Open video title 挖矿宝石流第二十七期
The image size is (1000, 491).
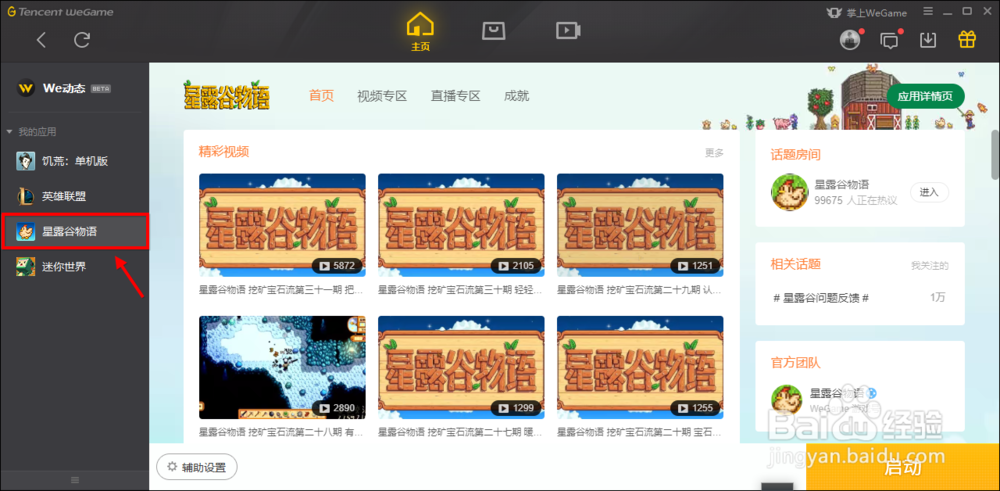coord(460,432)
